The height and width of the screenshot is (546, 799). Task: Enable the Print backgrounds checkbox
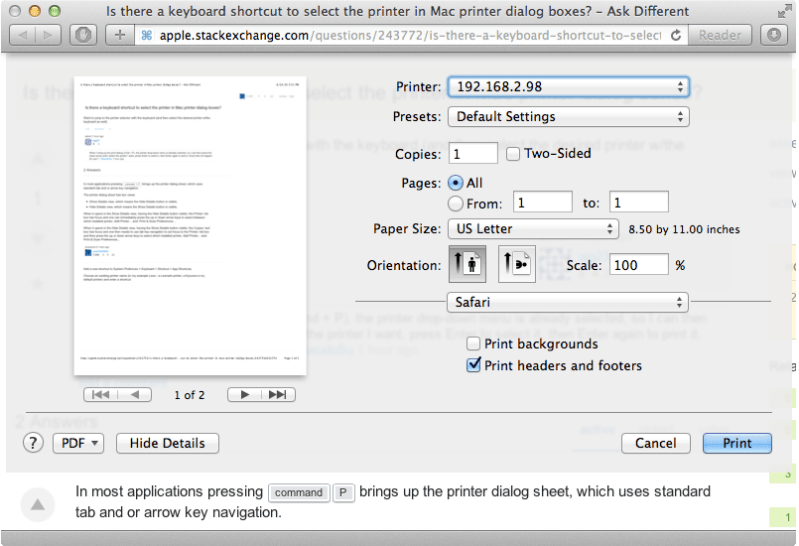point(473,344)
